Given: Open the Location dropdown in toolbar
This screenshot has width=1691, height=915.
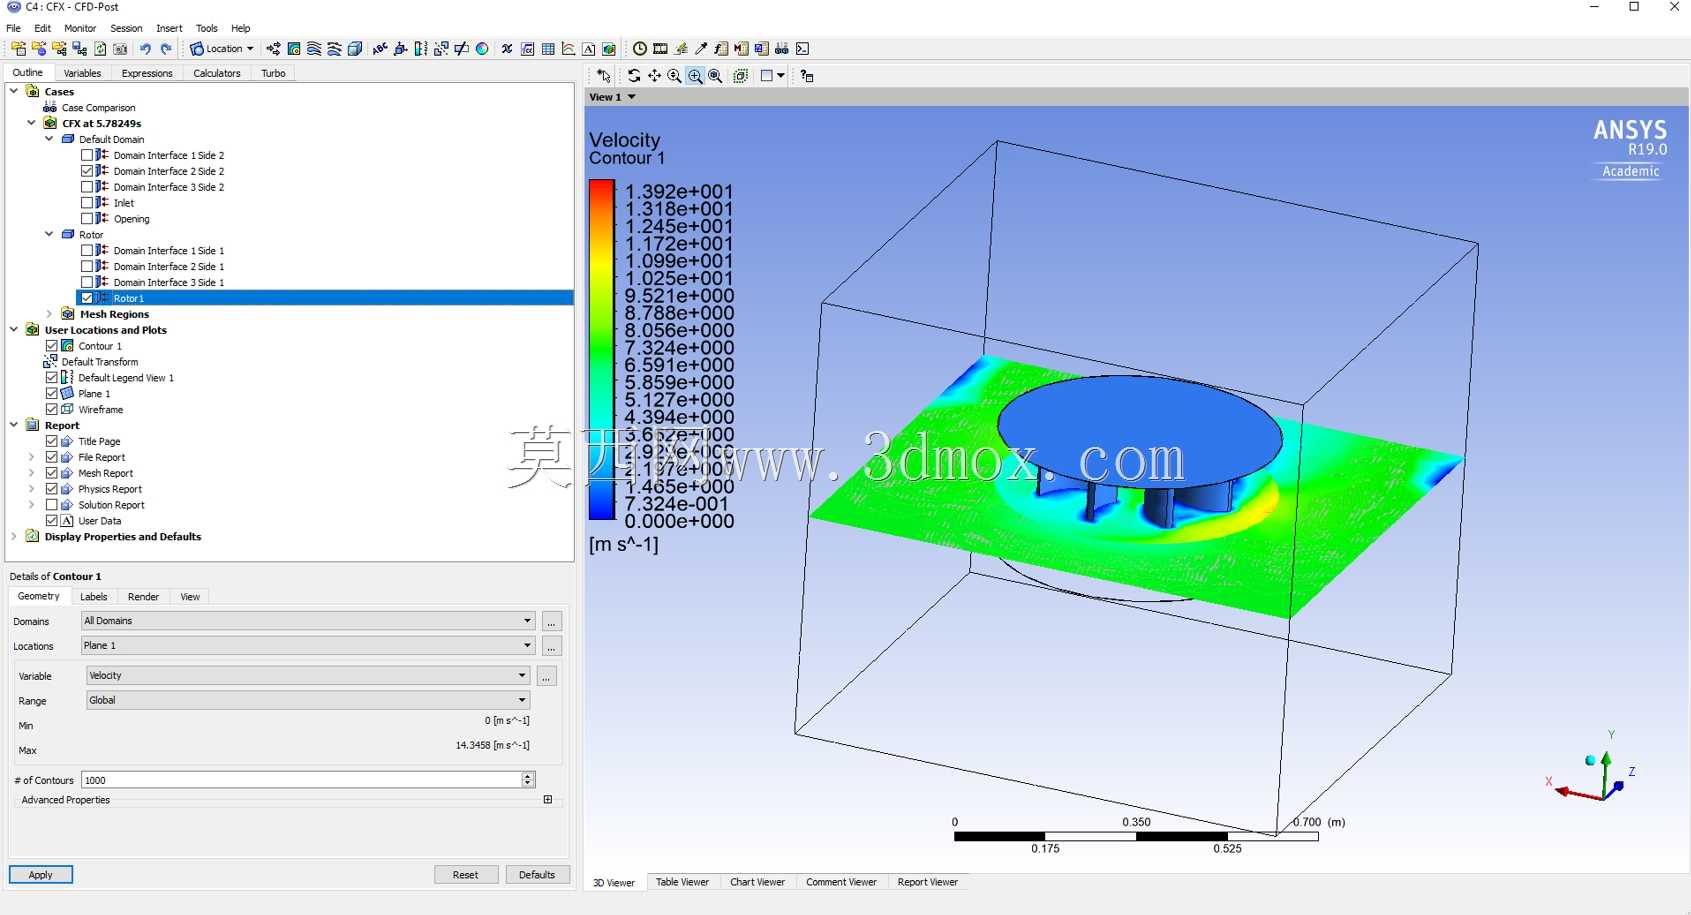Looking at the screenshot, I should pos(222,48).
